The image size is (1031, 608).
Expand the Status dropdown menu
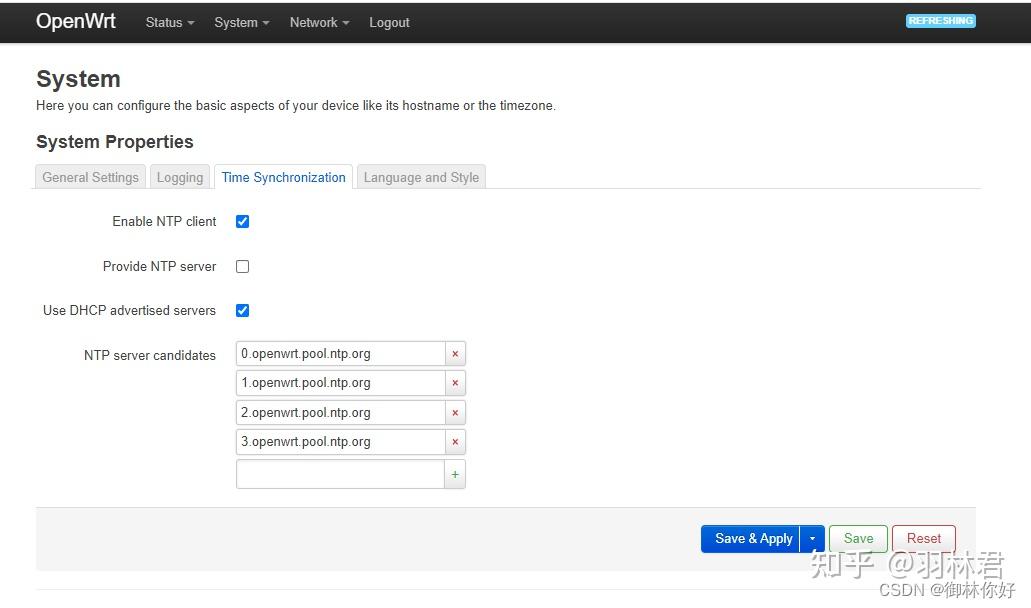169,22
